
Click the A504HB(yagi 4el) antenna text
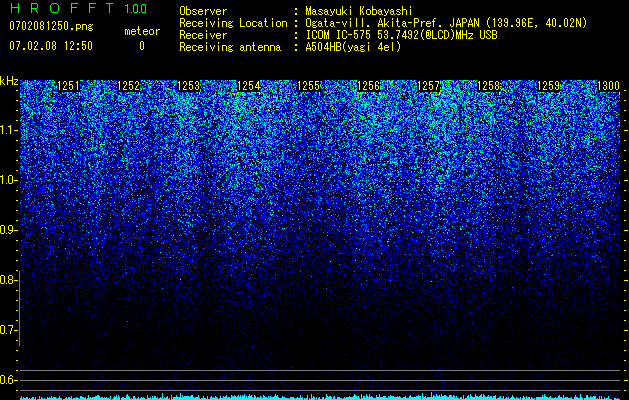click(x=353, y=47)
